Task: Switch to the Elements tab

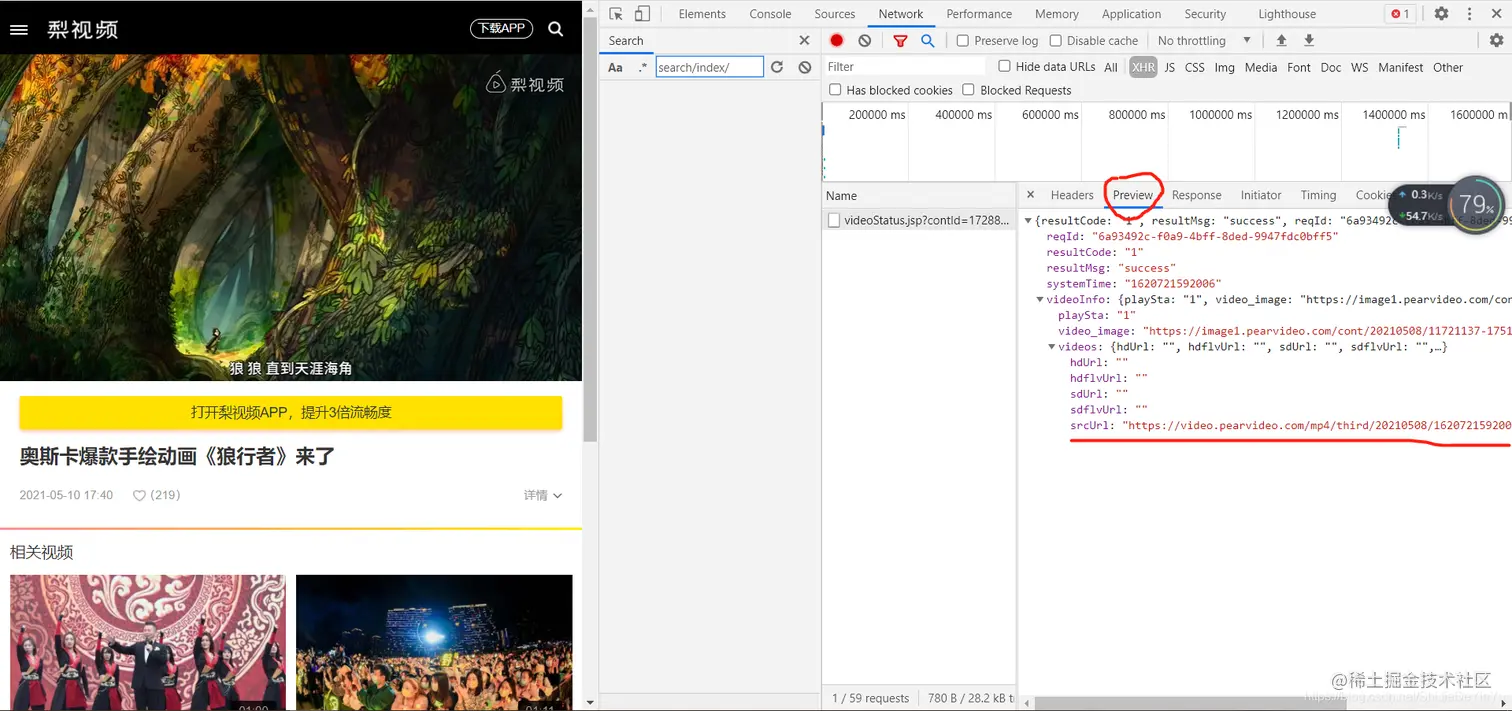Action: [702, 14]
